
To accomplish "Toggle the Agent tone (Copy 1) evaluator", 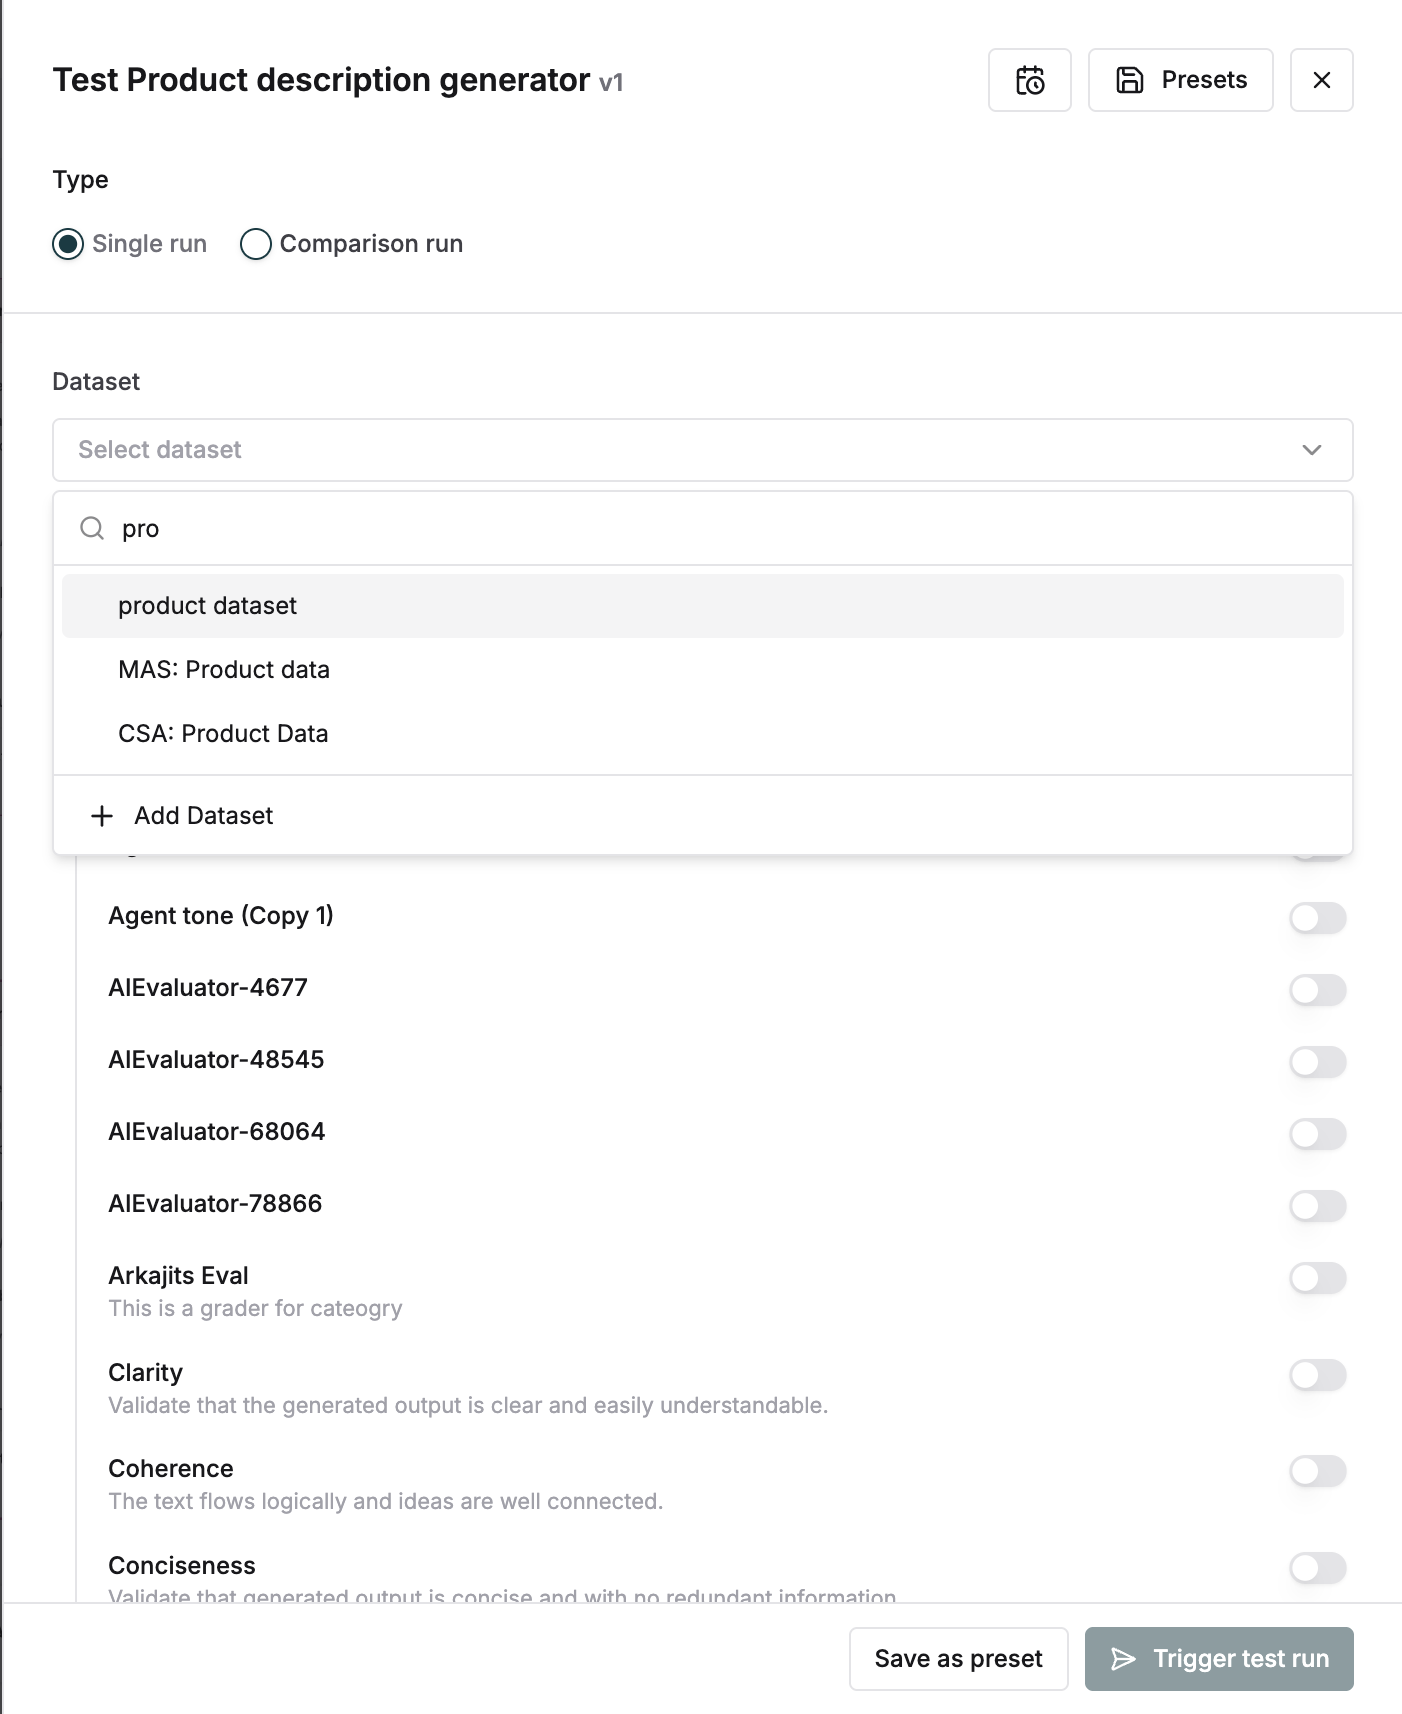I will coord(1316,918).
